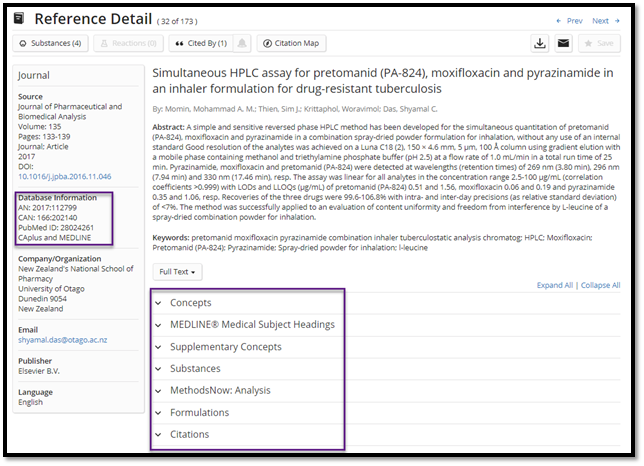Viewport: 644px width, 466px height.
Task: Click the email envelope icon
Action: 564,43
